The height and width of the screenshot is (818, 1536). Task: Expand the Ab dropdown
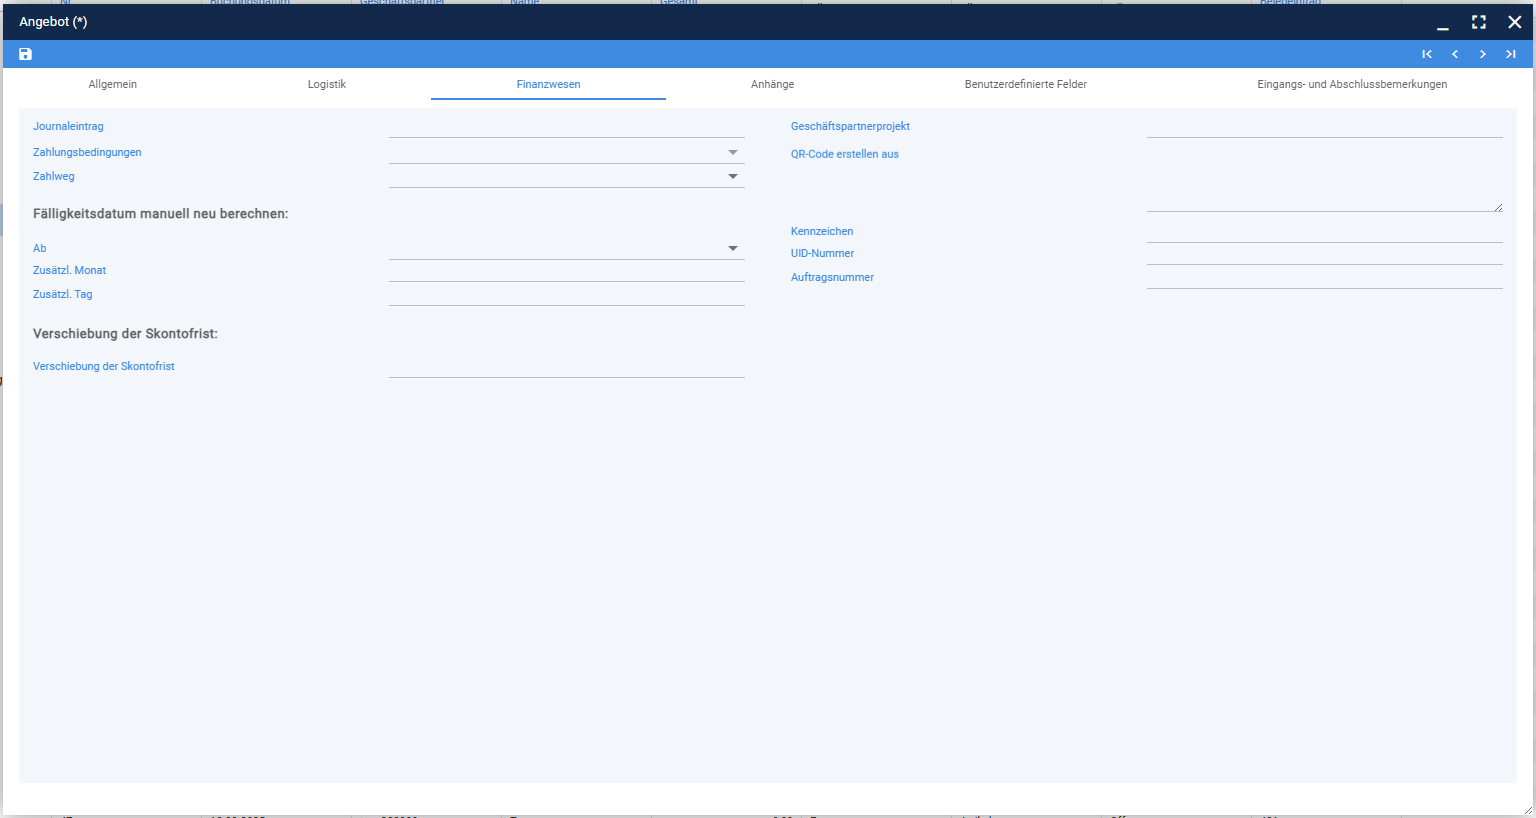[x=733, y=249]
